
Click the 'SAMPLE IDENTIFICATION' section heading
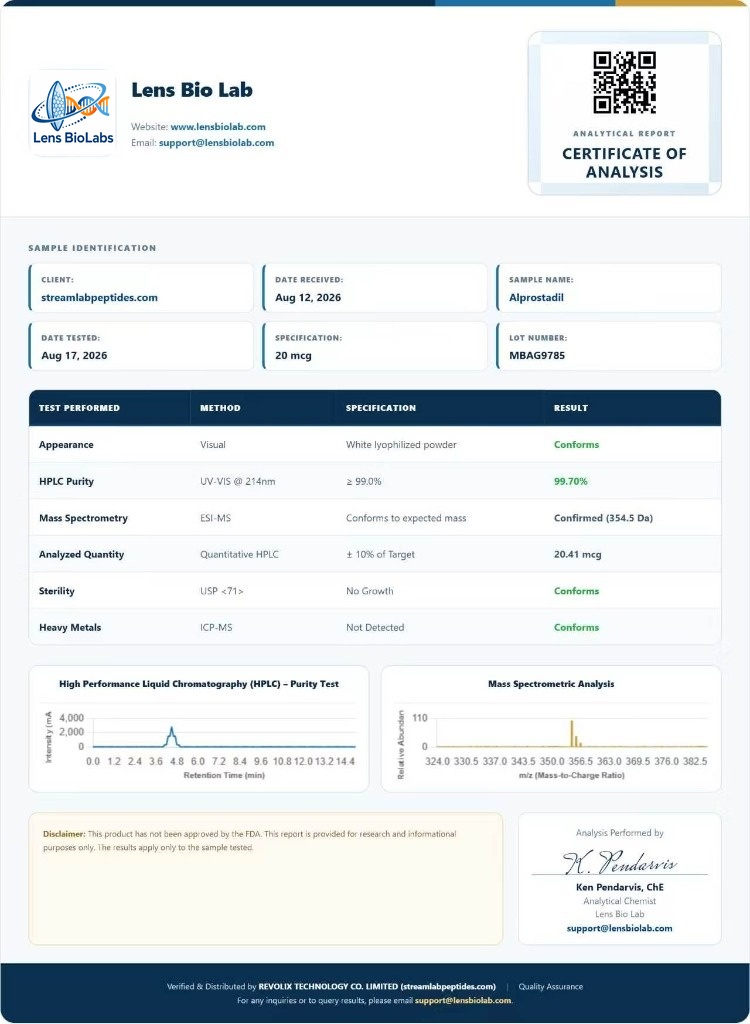(92, 248)
